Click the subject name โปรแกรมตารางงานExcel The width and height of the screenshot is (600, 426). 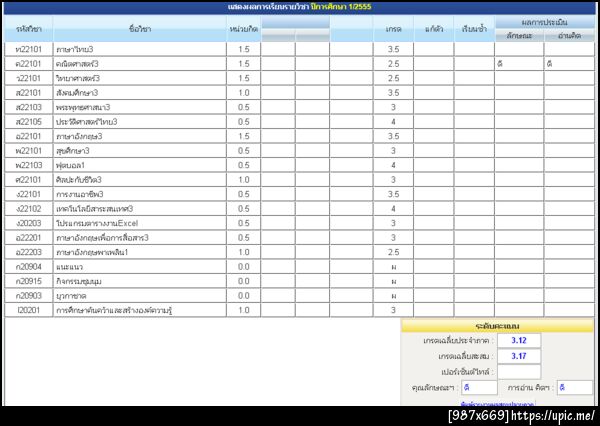coord(97,223)
